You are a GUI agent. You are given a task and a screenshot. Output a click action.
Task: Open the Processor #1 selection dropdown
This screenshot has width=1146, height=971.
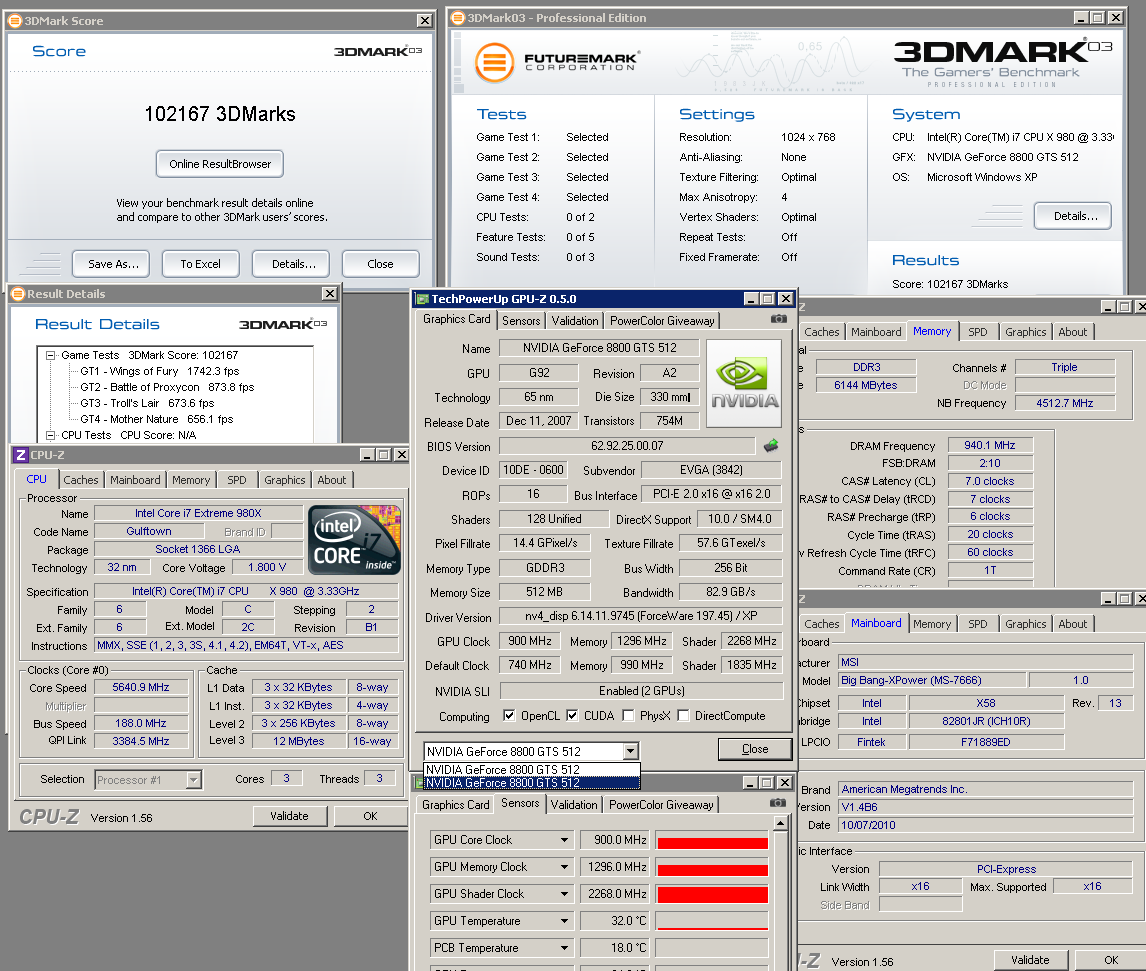click(x=193, y=780)
